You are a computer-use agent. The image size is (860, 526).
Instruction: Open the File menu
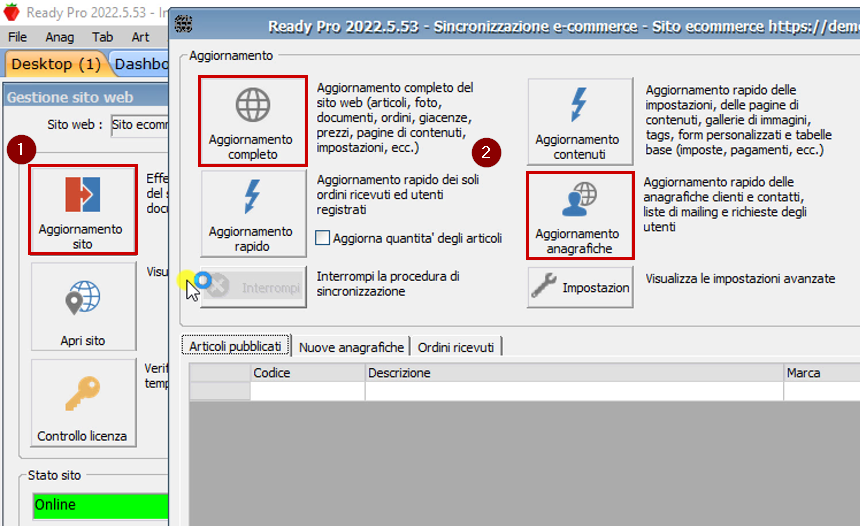[x=17, y=37]
